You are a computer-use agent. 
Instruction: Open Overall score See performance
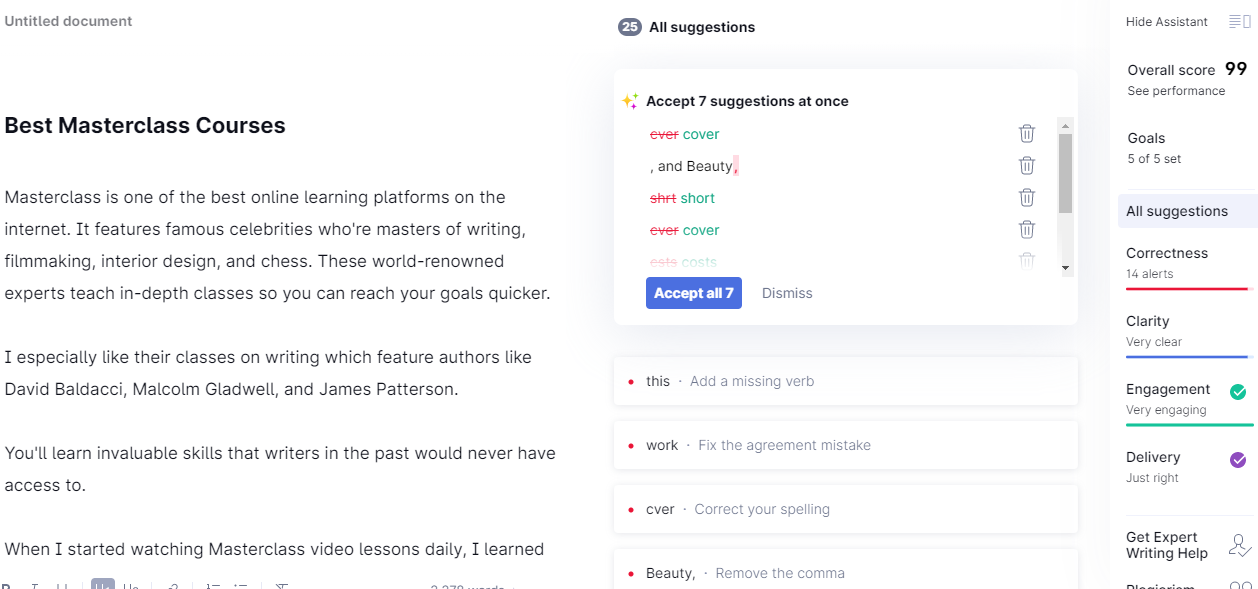[x=1176, y=91]
